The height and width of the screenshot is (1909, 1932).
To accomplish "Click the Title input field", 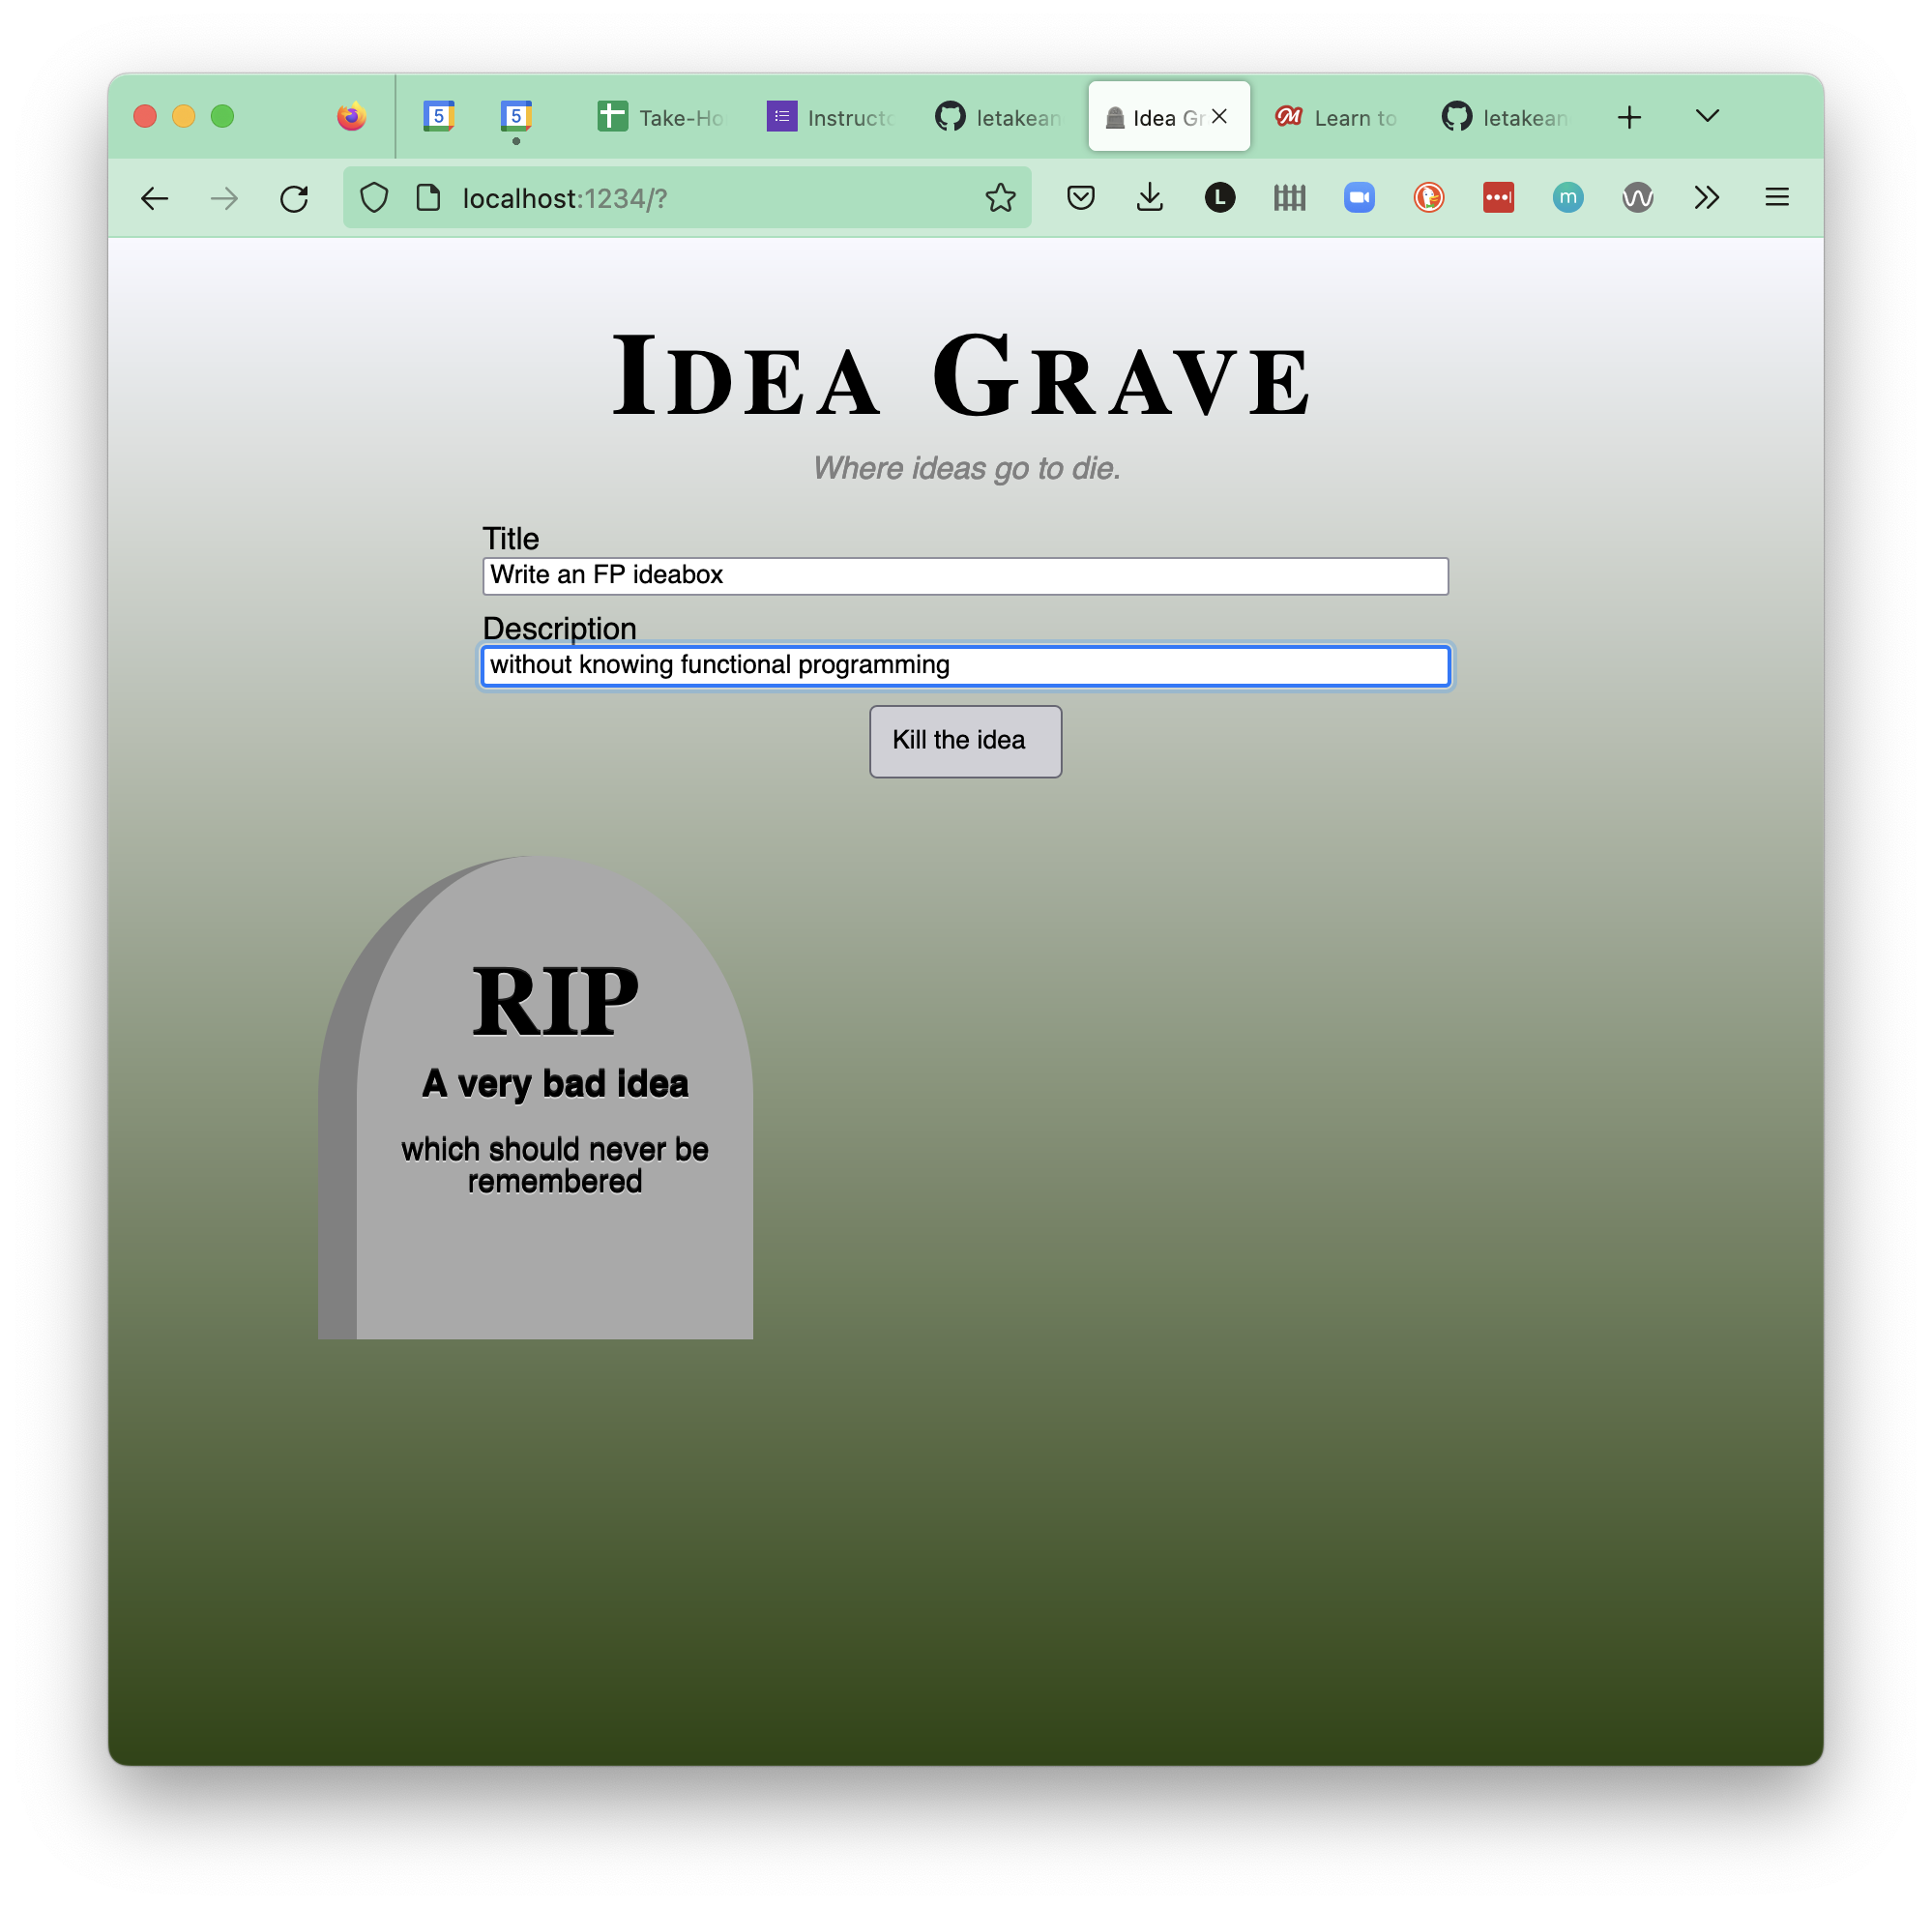I will pyautogui.click(x=965, y=576).
